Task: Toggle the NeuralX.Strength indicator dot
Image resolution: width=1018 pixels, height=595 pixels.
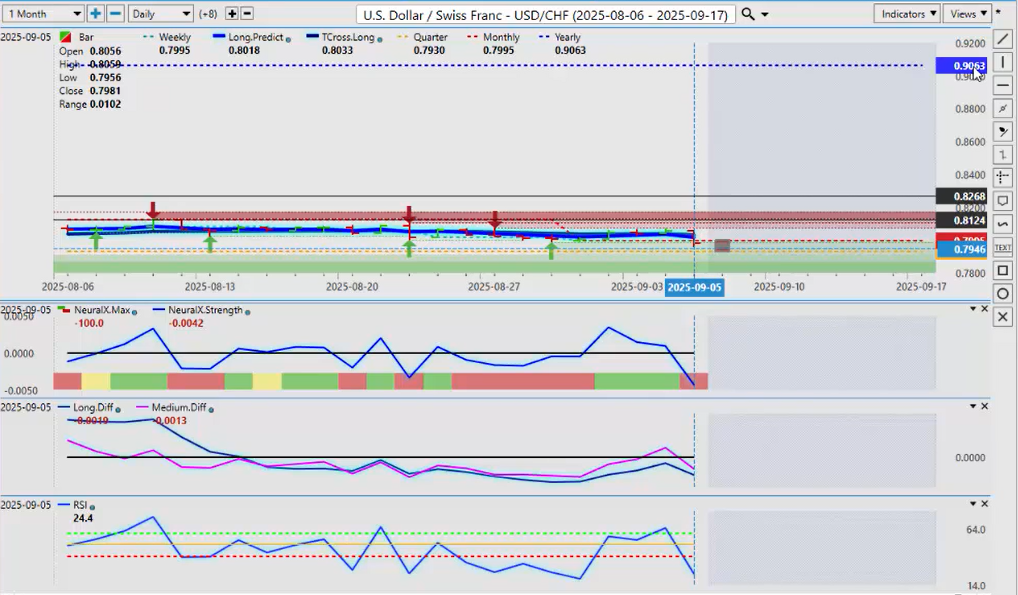Action: (248, 311)
